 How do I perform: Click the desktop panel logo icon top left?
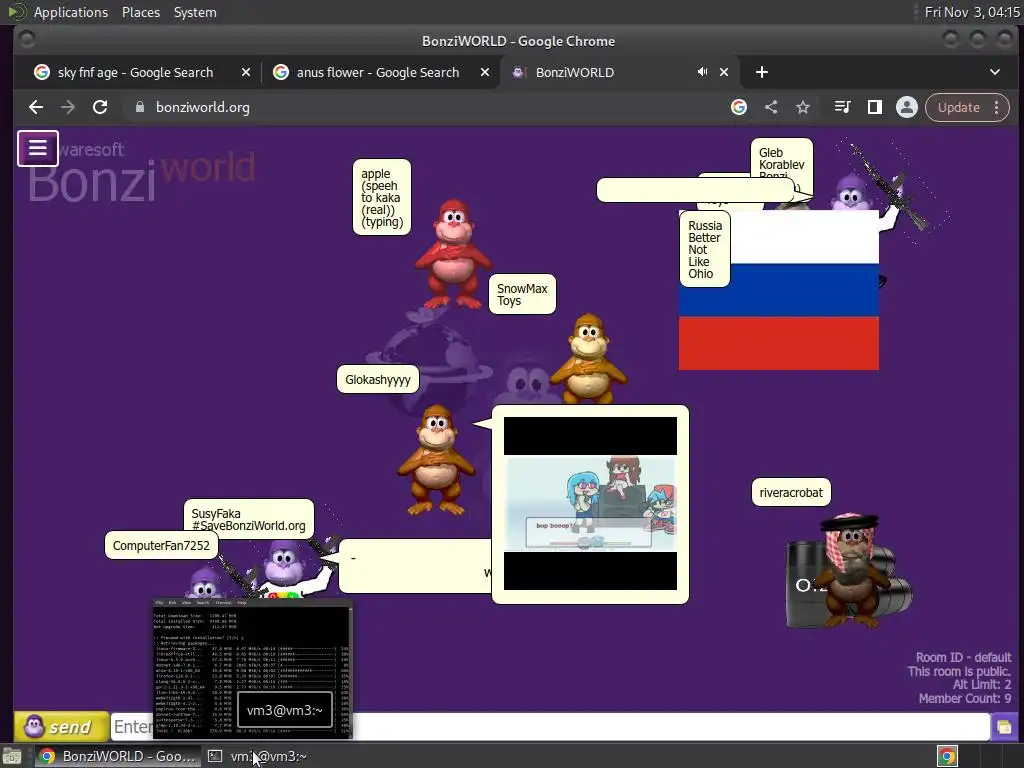tap(16, 11)
